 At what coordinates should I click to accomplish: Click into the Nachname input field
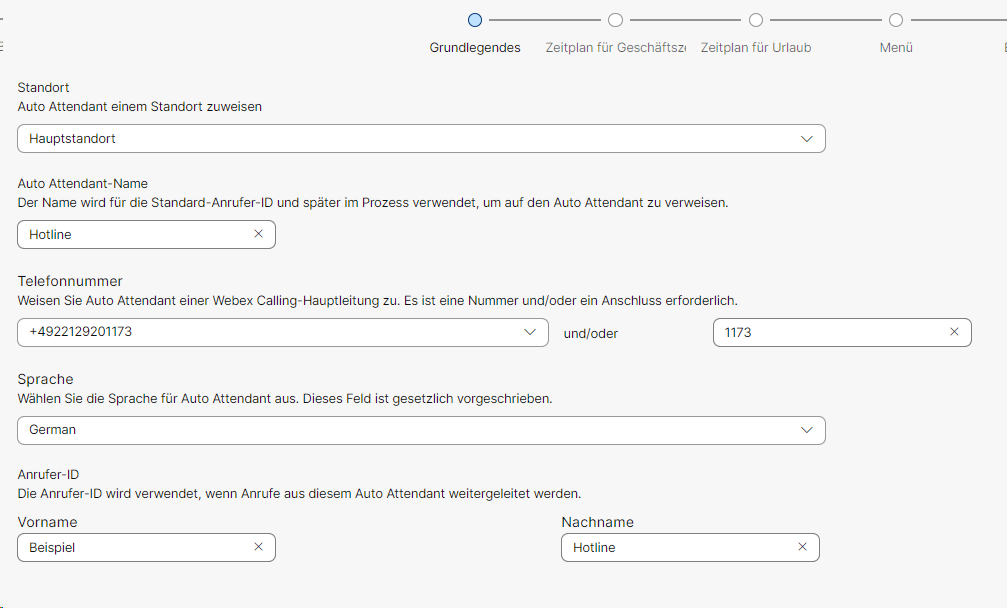pos(675,547)
